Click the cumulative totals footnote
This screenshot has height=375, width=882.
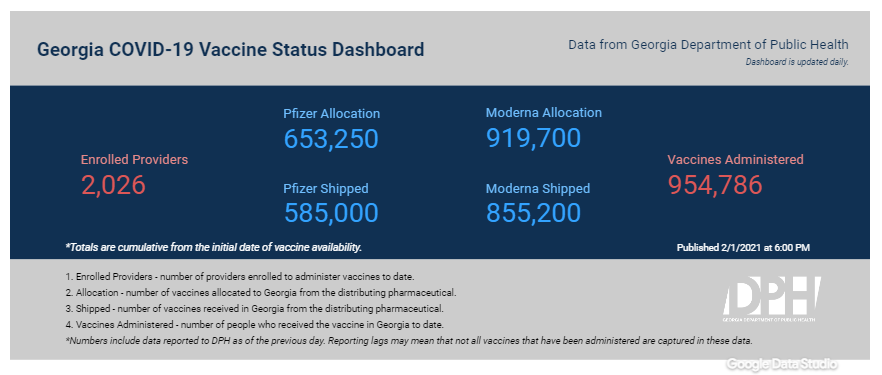tap(214, 247)
